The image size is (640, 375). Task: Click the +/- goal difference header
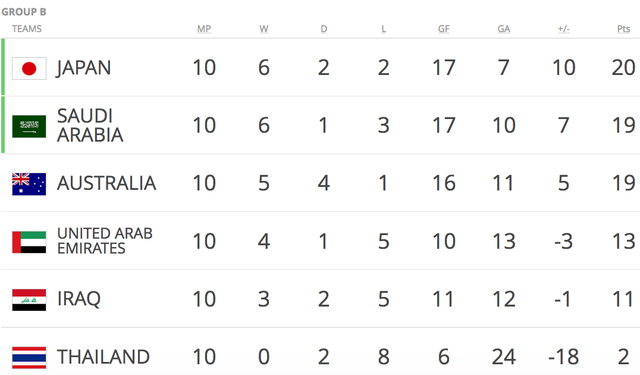[564, 29]
